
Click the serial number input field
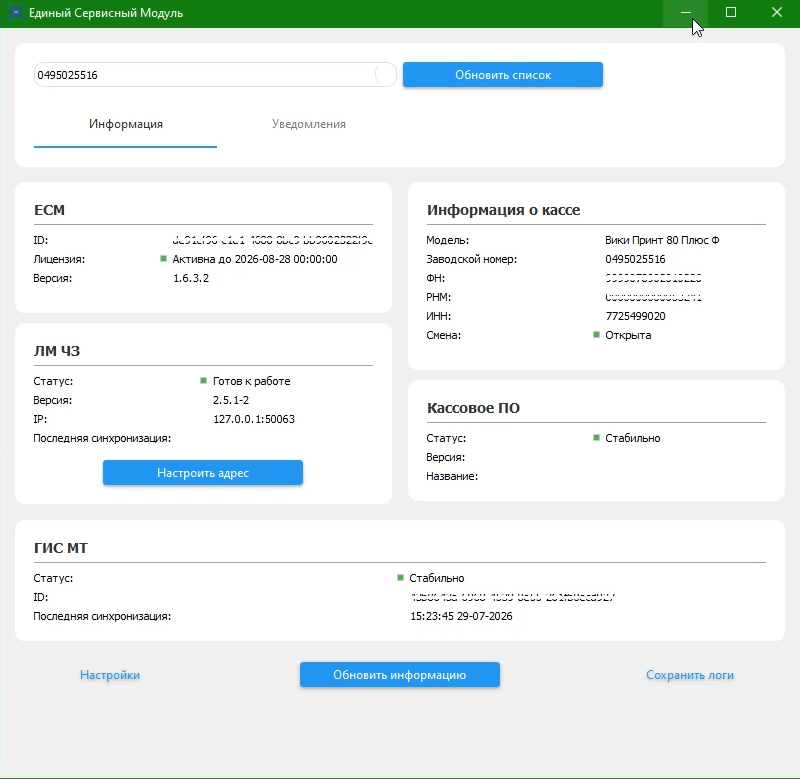[x=215, y=75]
